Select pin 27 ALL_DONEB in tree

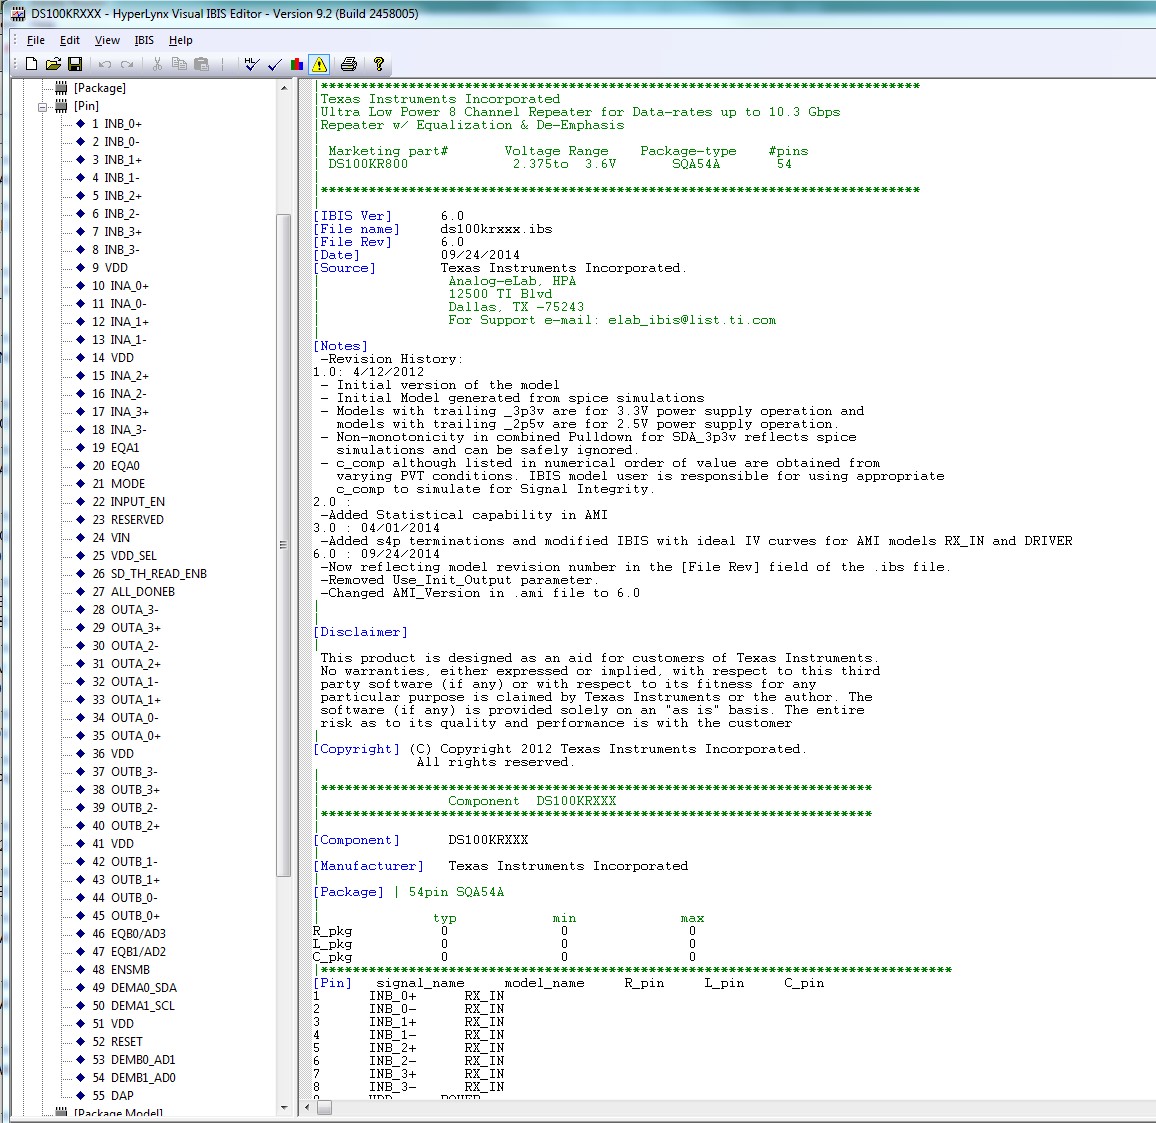(133, 592)
